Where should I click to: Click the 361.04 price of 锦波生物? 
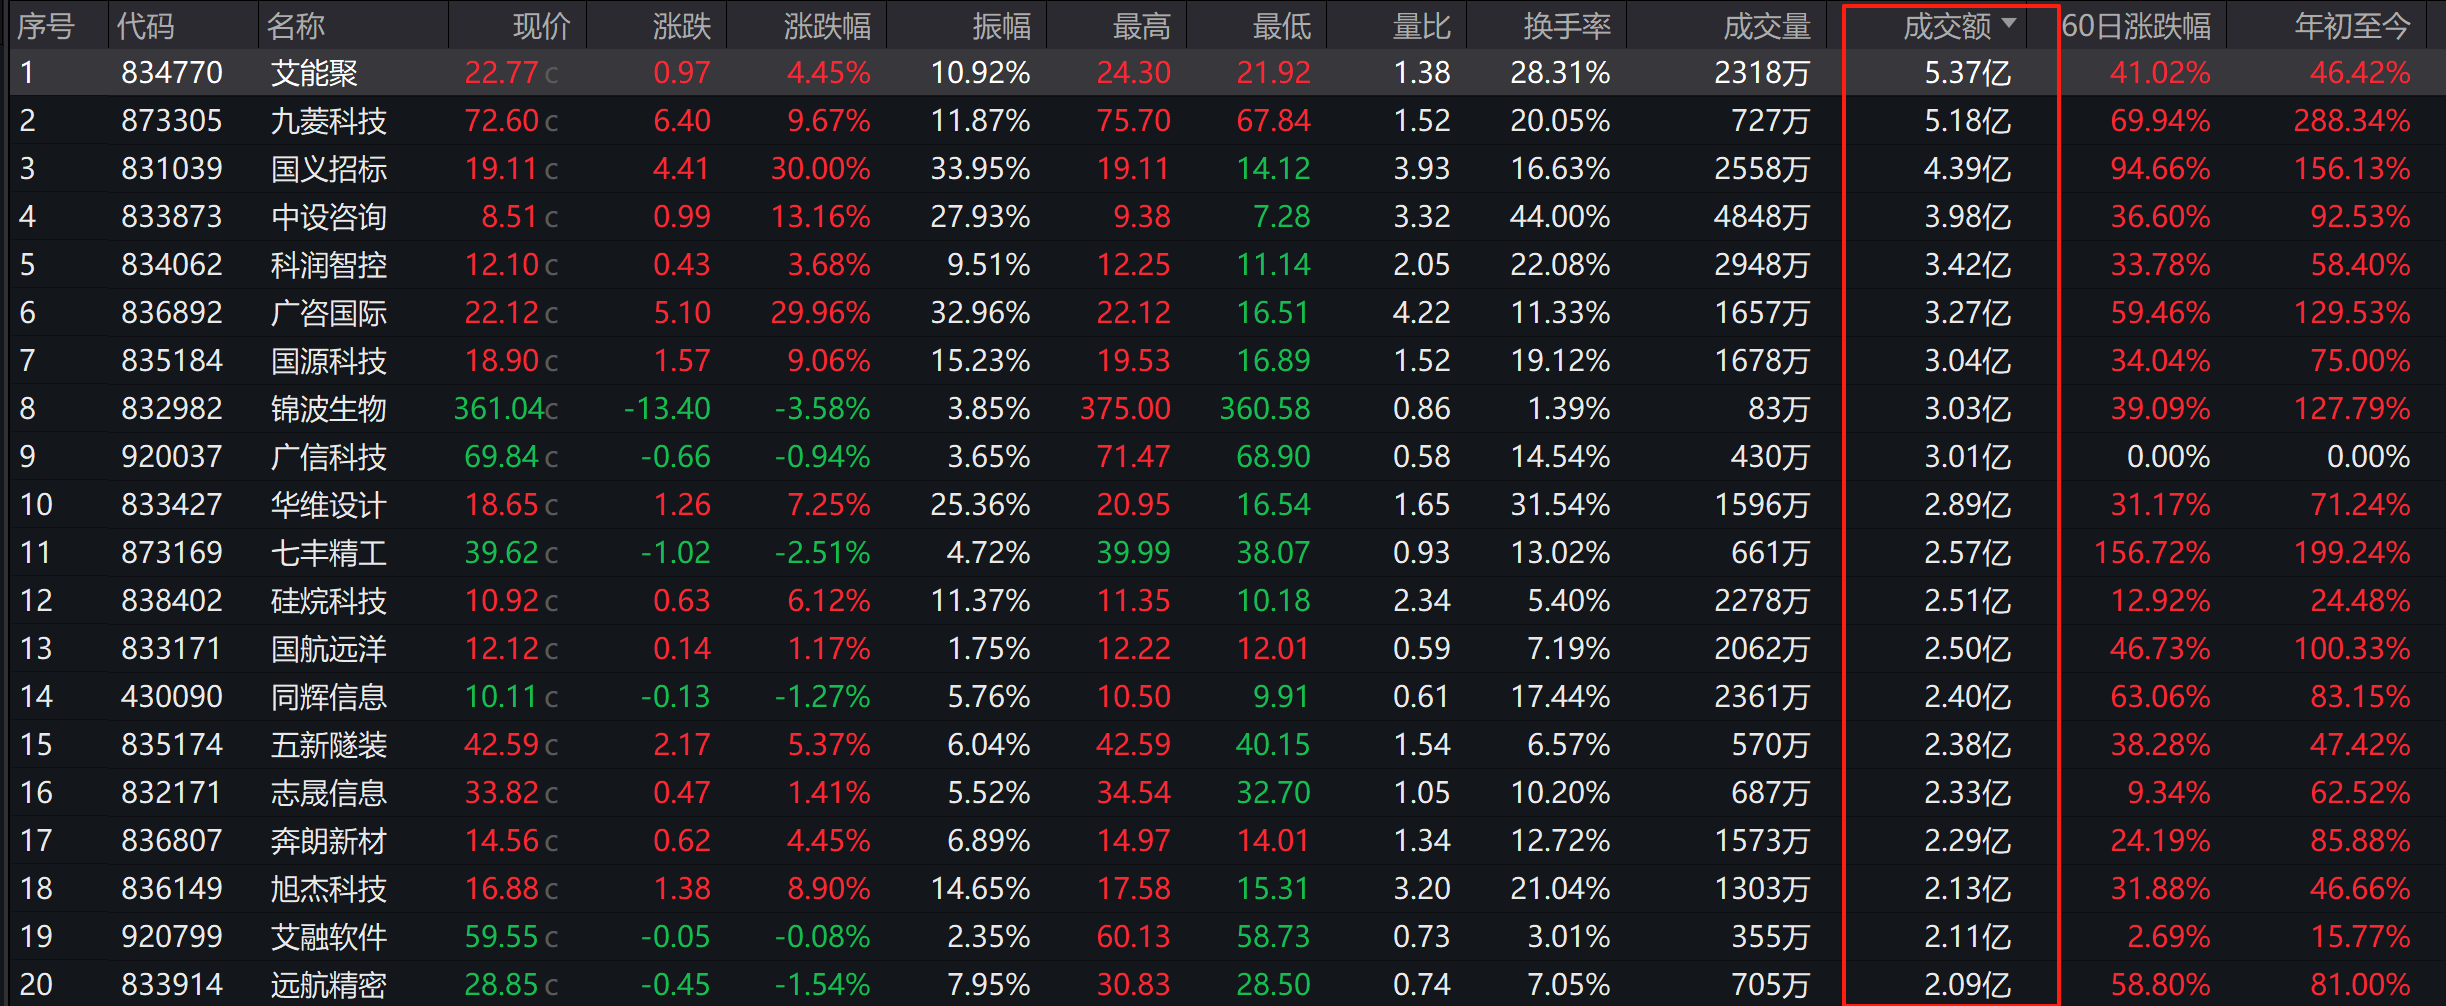[x=499, y=409]
